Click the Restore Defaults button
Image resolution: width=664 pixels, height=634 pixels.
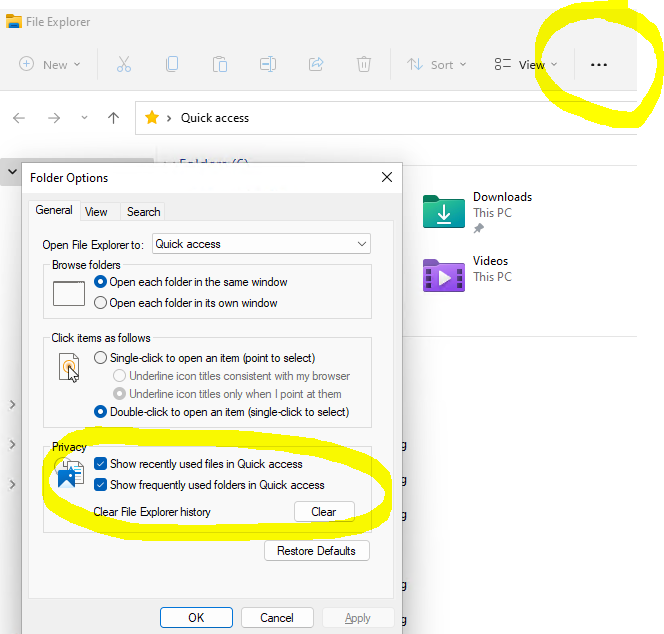316,551
